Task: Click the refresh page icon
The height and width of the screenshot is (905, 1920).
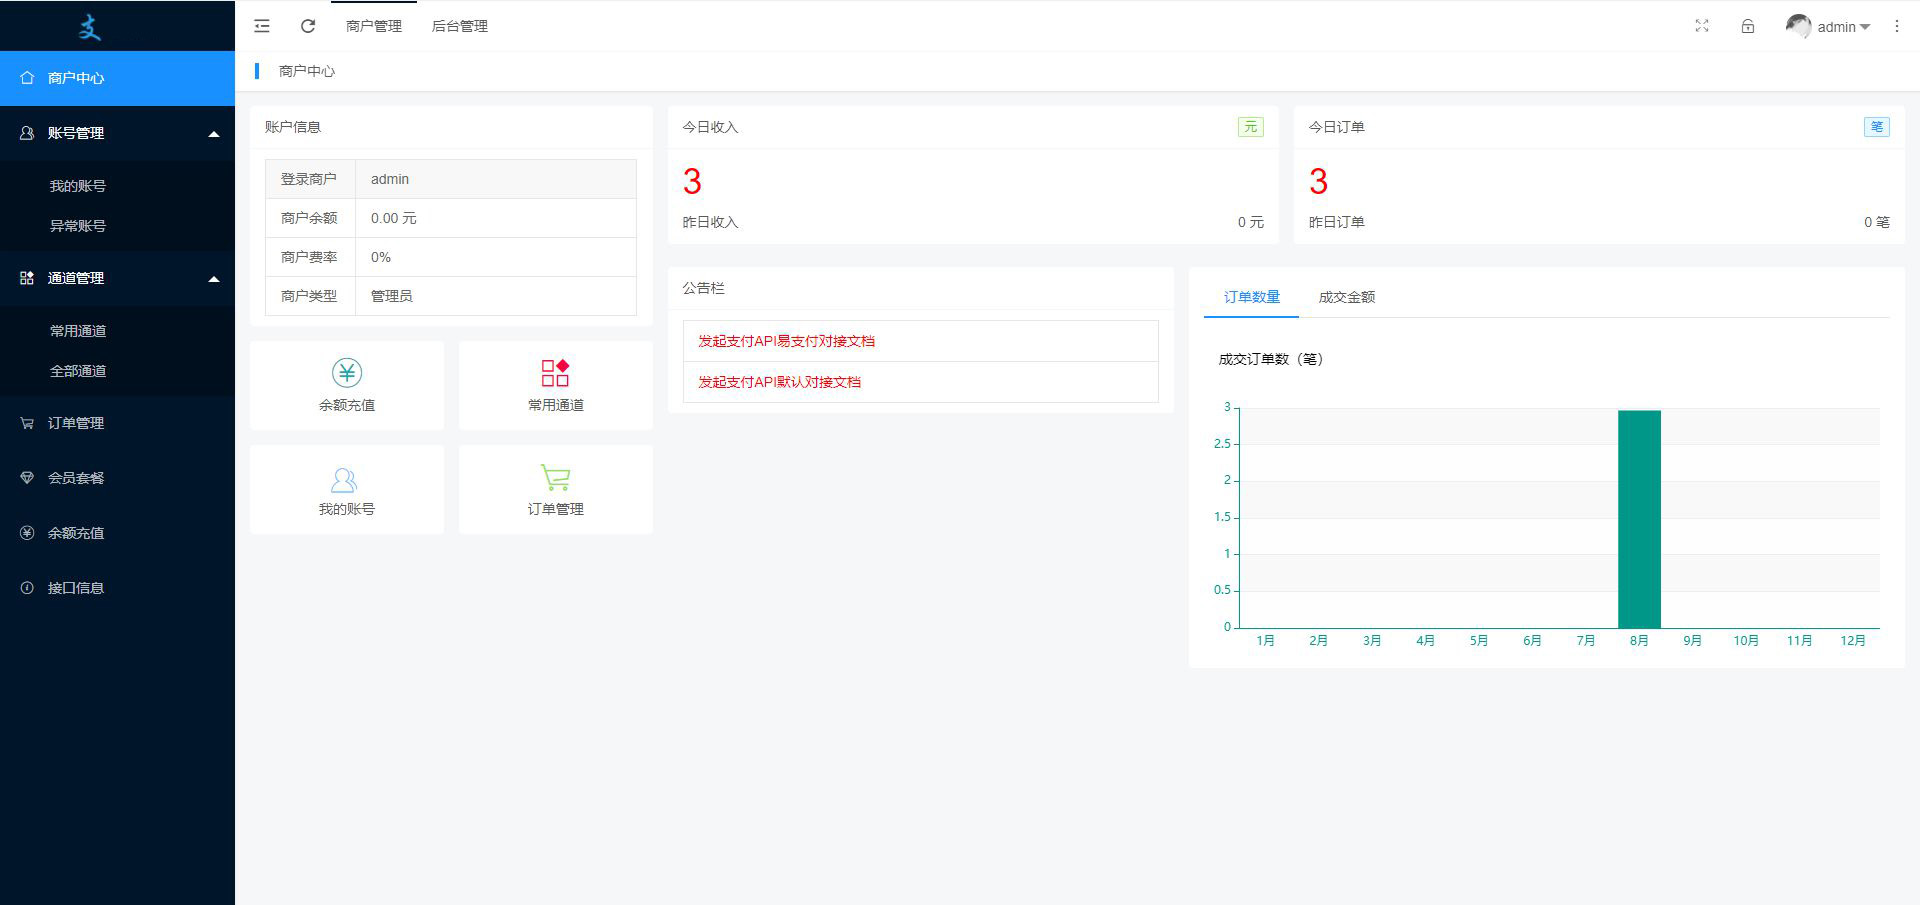Action: tap(308, 26)
